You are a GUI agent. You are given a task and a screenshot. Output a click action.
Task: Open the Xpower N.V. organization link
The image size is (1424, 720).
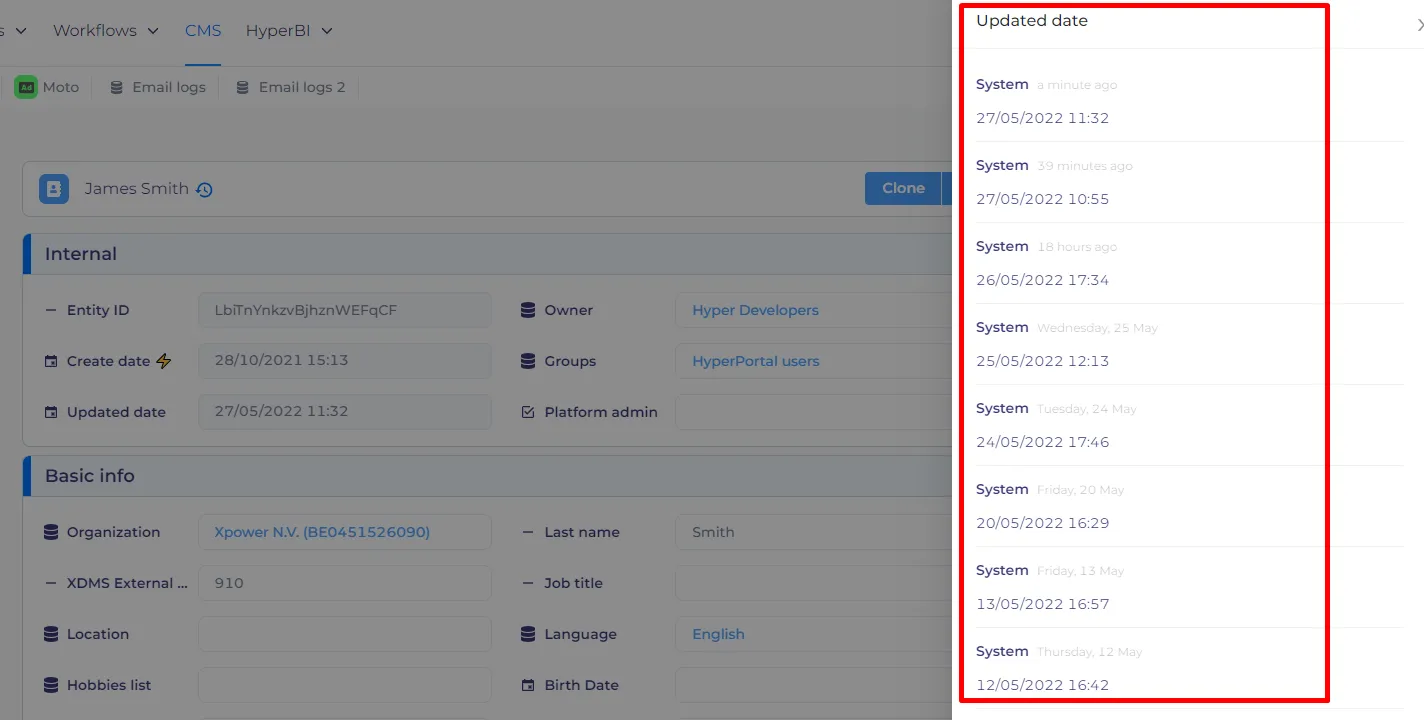(x=322, y=532)
